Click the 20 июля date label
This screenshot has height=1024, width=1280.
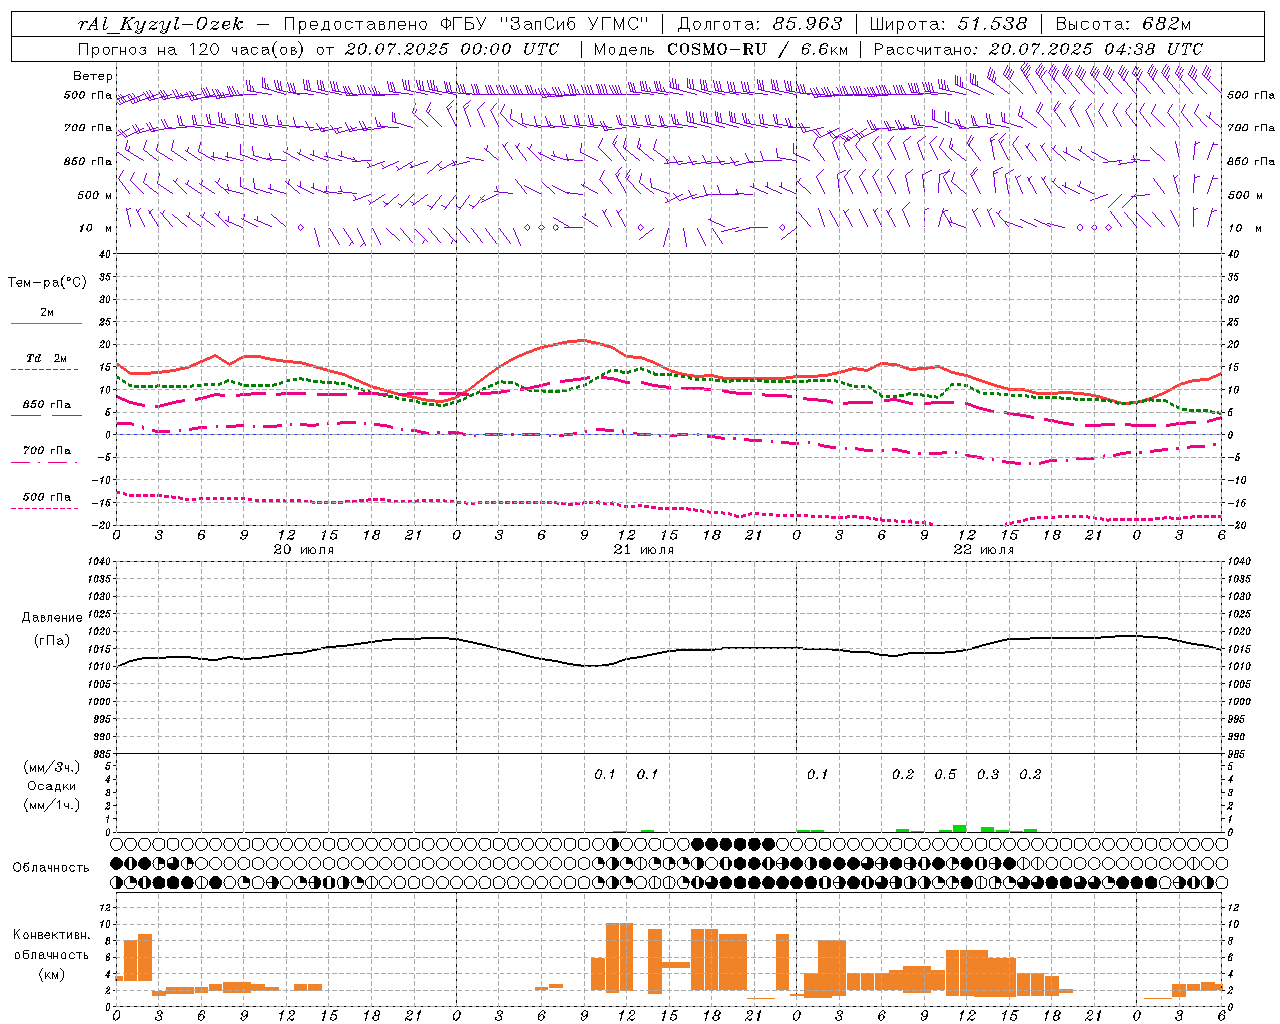(x=304, y=550)
